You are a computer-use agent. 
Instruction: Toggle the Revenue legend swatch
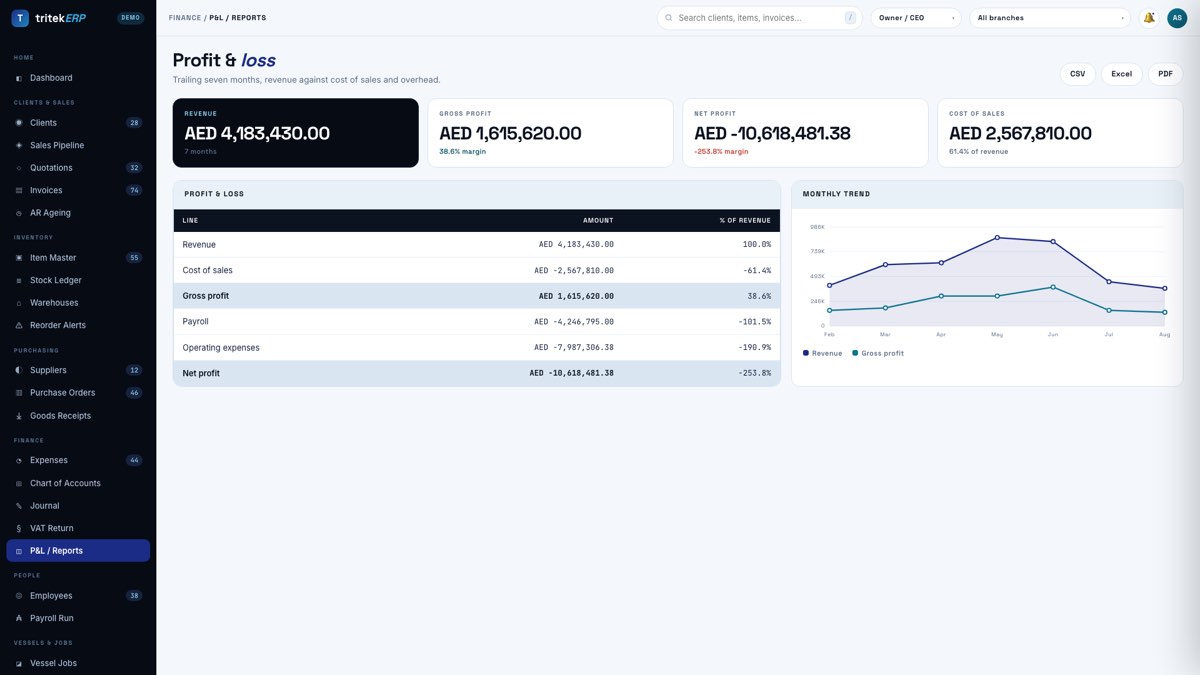806,353
